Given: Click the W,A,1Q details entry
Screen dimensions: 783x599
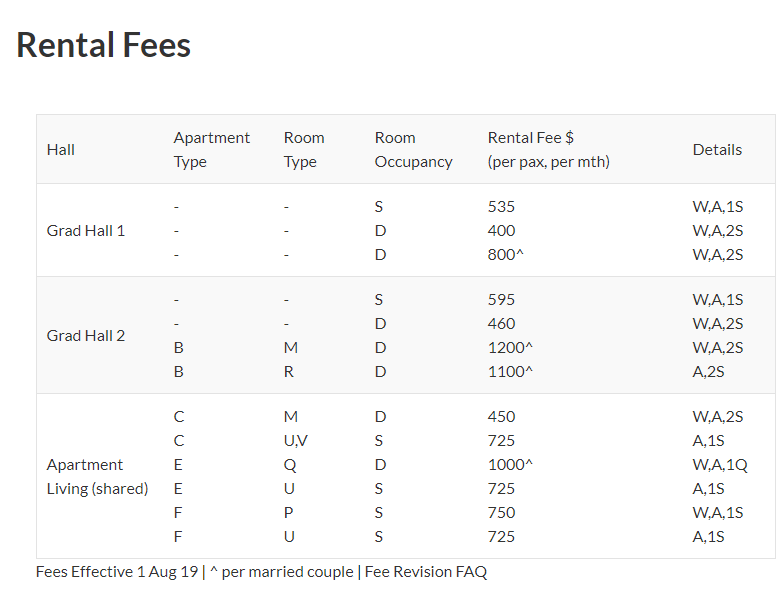Looking at the screenshot, I should pos(718,465).
